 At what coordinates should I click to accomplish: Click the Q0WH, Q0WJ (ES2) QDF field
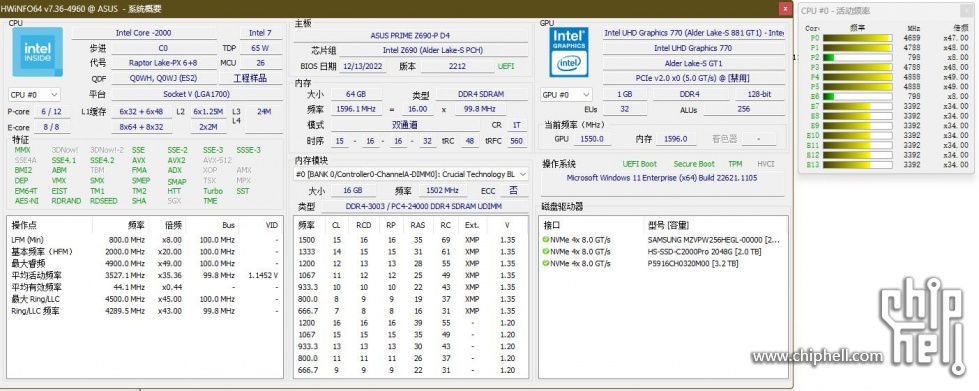click(x=163, y=78)
